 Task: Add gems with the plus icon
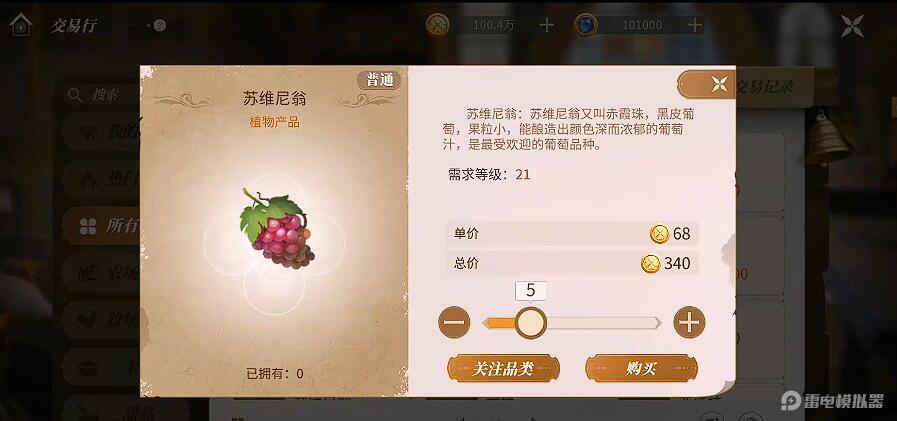click(x=694, y=25)
